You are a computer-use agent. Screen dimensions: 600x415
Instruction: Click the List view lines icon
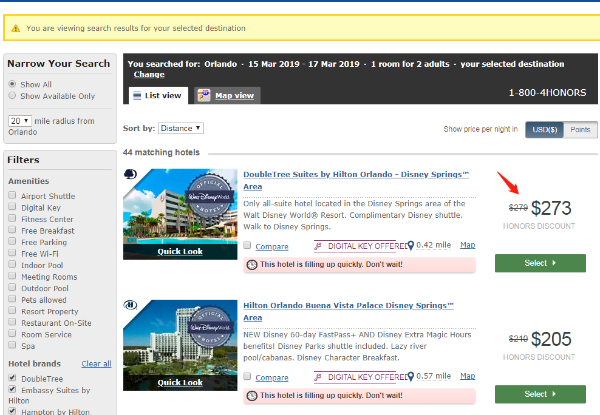coord(137,96)
